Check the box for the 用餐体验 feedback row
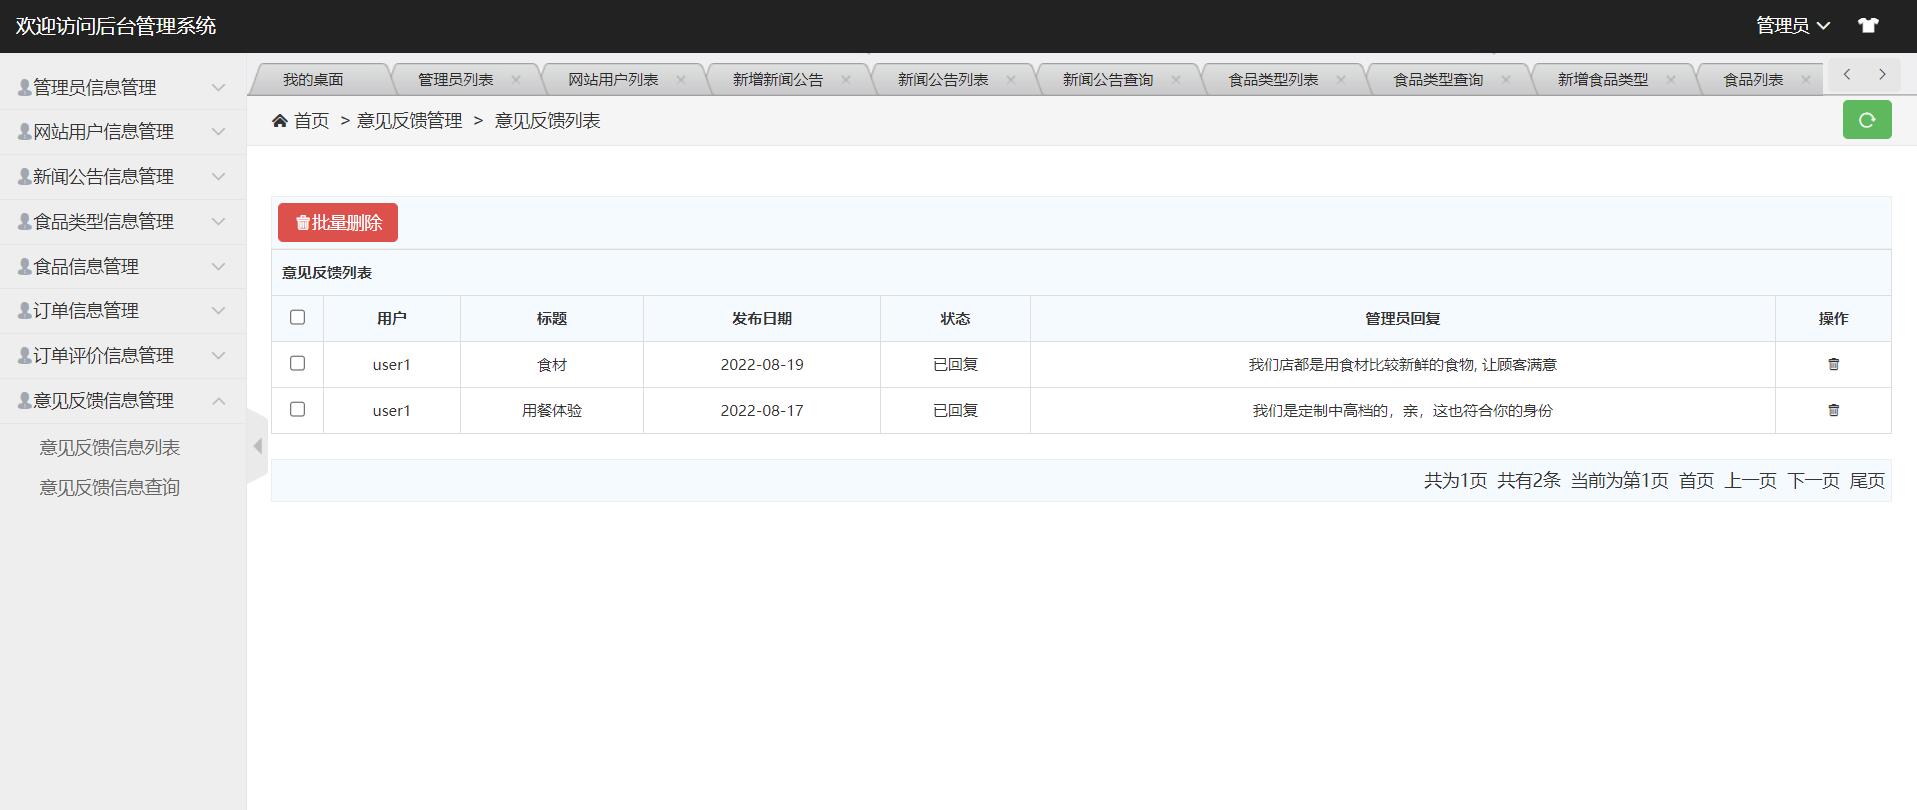The width and height of the screenshot is (1917, 810). 297,409
